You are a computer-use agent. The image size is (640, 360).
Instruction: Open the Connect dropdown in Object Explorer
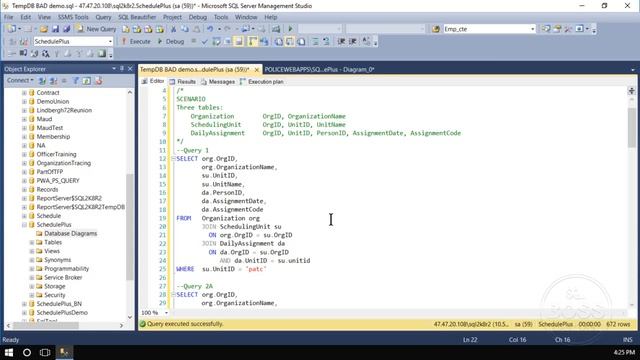click(x=20, y=80)
